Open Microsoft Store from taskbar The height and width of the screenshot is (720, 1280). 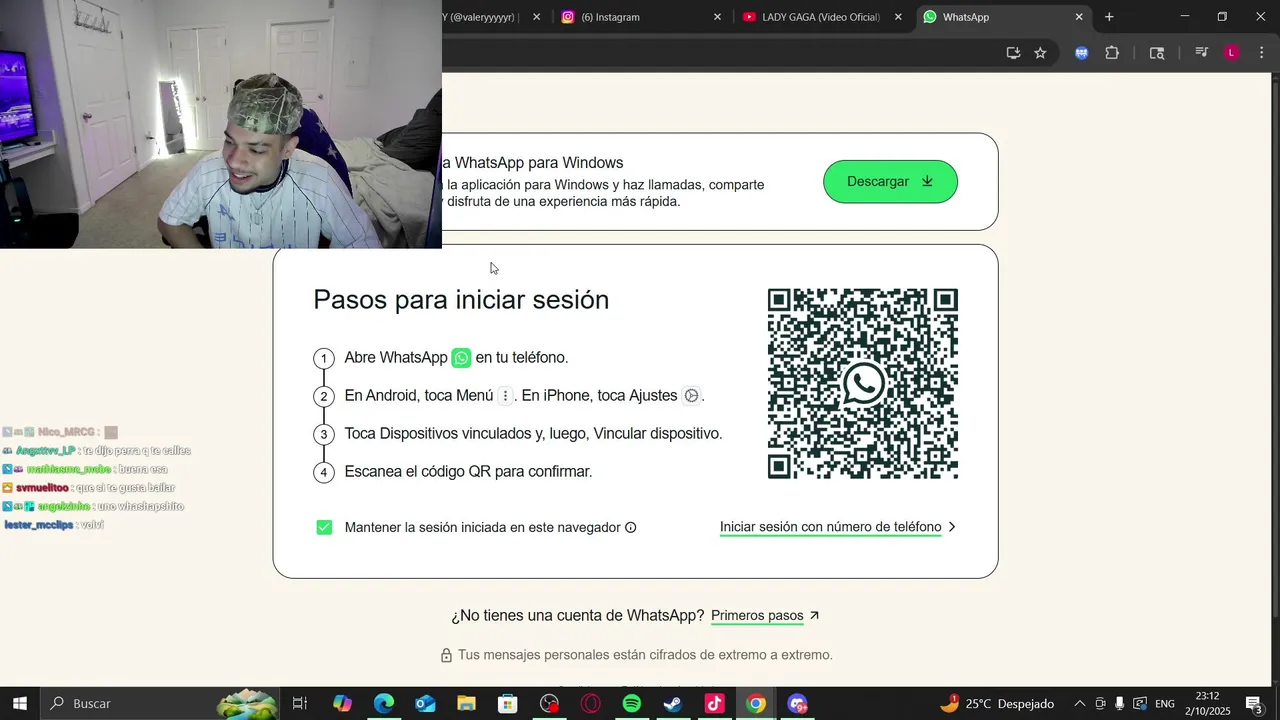[508, 704]
